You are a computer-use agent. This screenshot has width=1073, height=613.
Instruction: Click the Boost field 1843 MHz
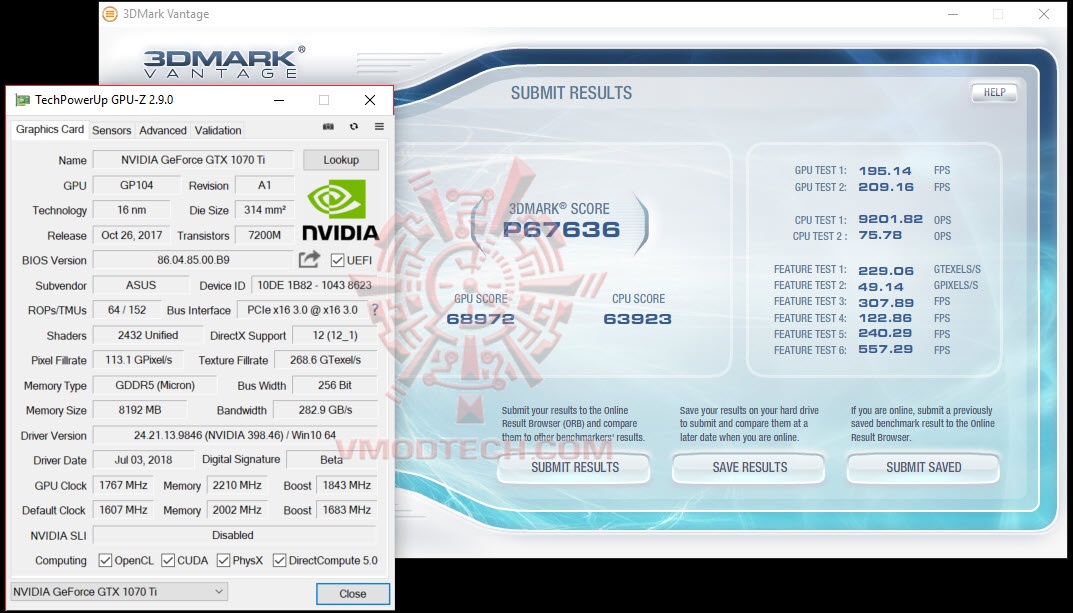point(346,485)
